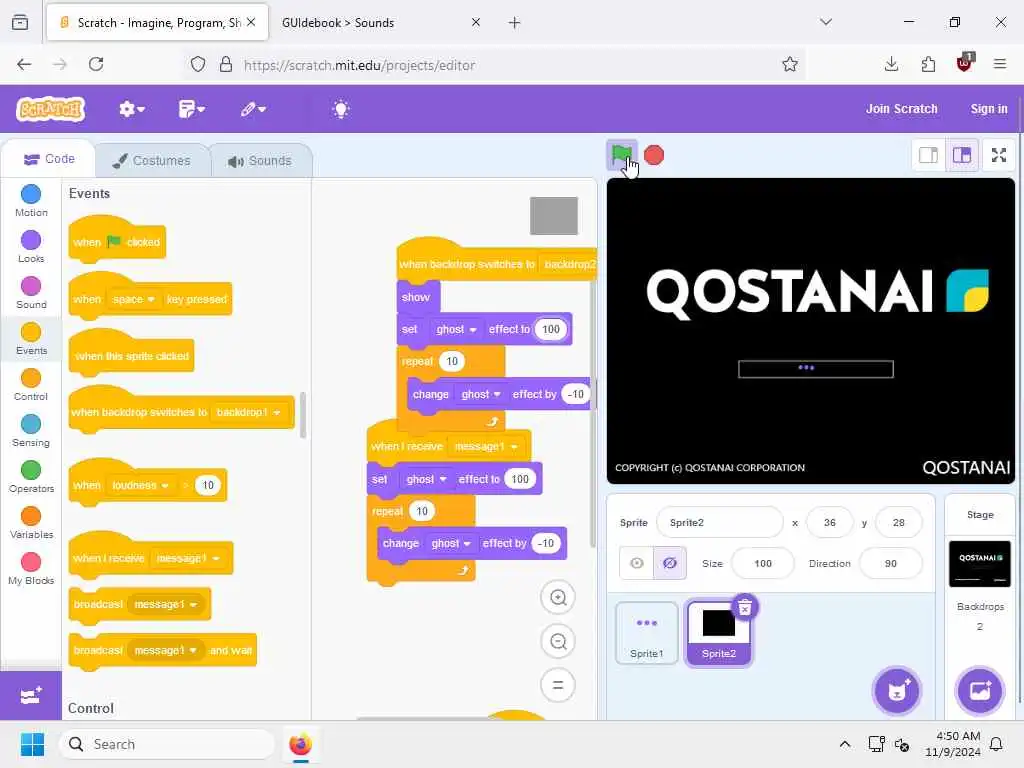
Task: Switch to the Costumes tab
Action: tap(152, 161)
